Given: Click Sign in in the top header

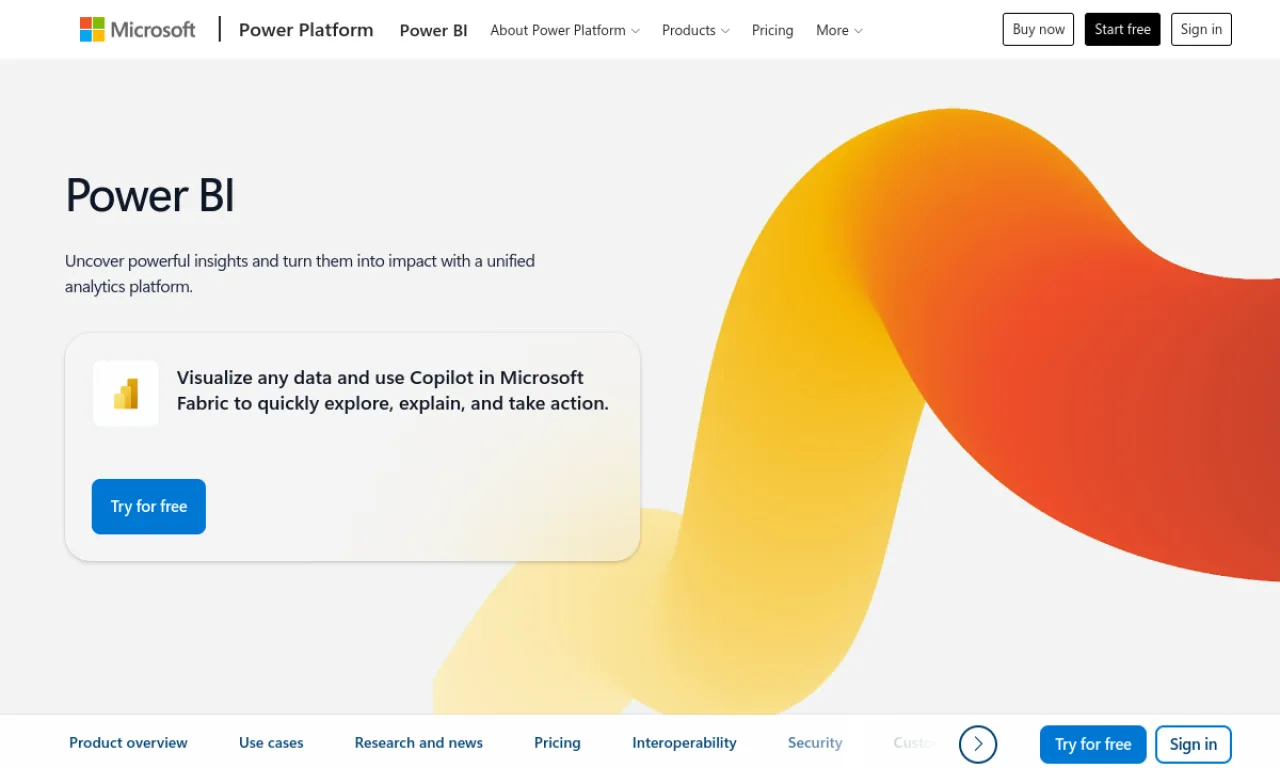Looking at the screenshot, I should point(1201,29).
